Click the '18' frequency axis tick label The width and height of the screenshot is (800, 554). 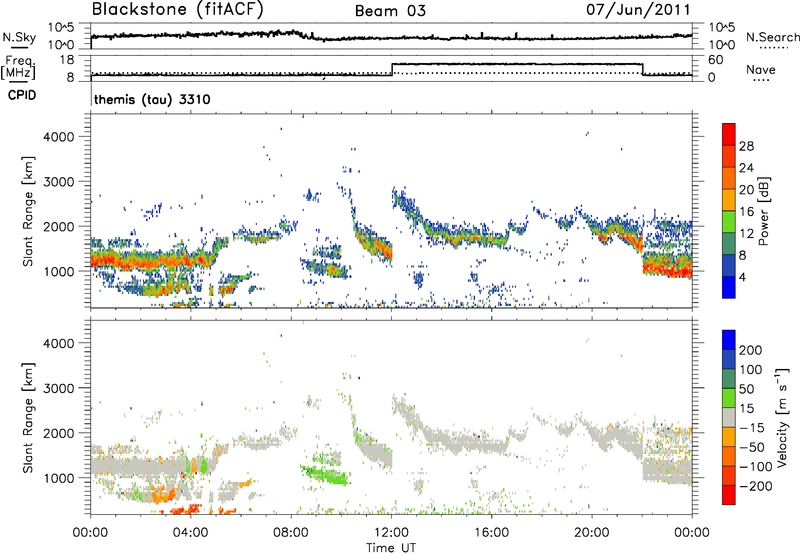pyautogui.click(x=67, y=60)
